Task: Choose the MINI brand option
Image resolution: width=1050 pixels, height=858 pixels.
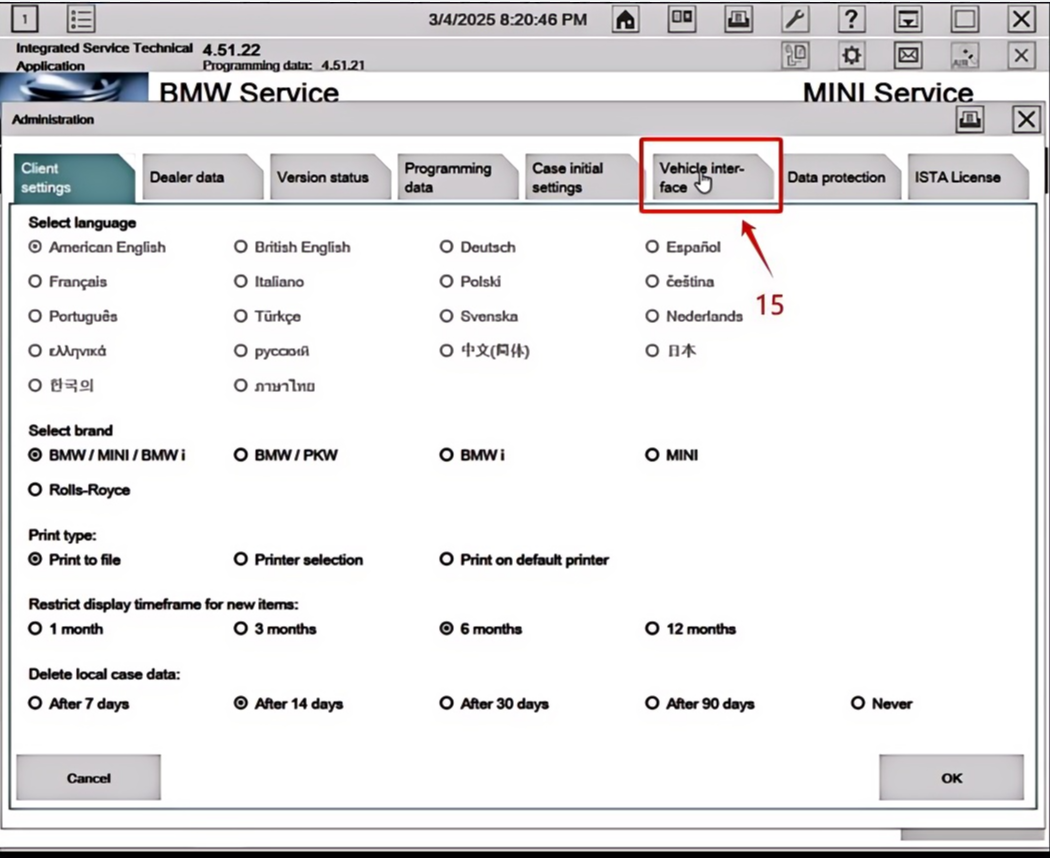Action: pos(653,455)
